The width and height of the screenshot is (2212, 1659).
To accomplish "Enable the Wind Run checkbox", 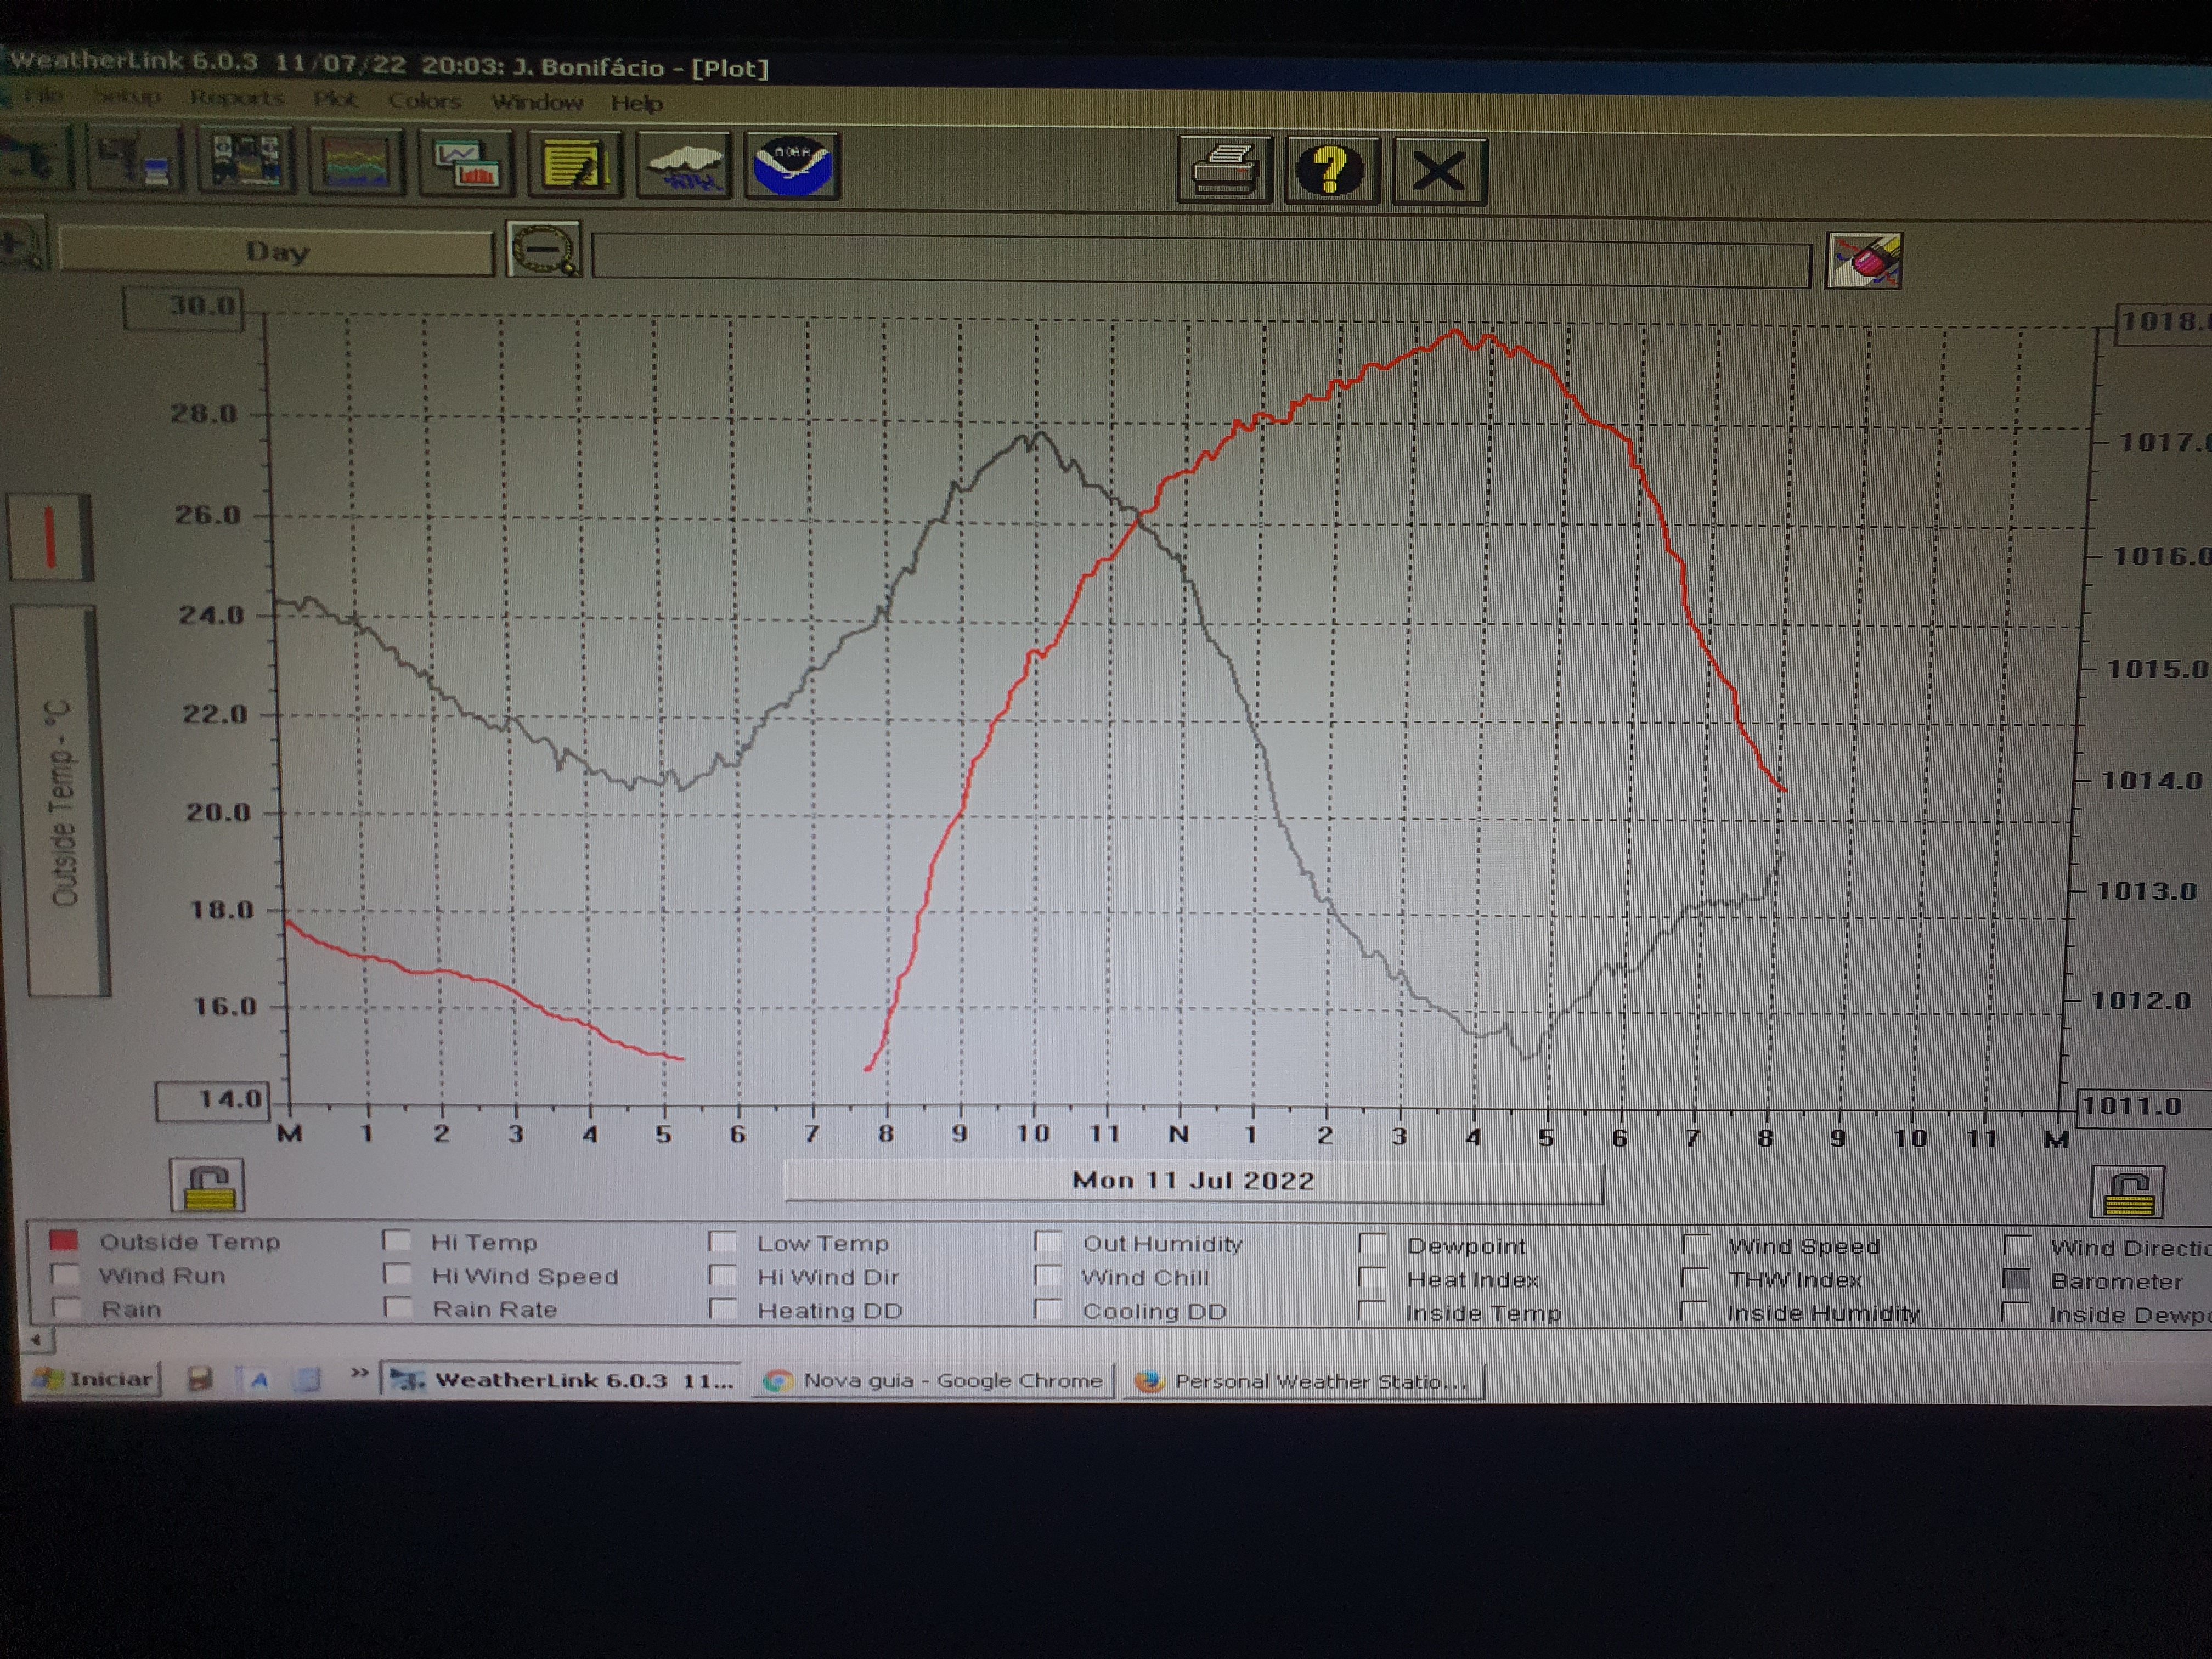I will (x=64, y=1275).
